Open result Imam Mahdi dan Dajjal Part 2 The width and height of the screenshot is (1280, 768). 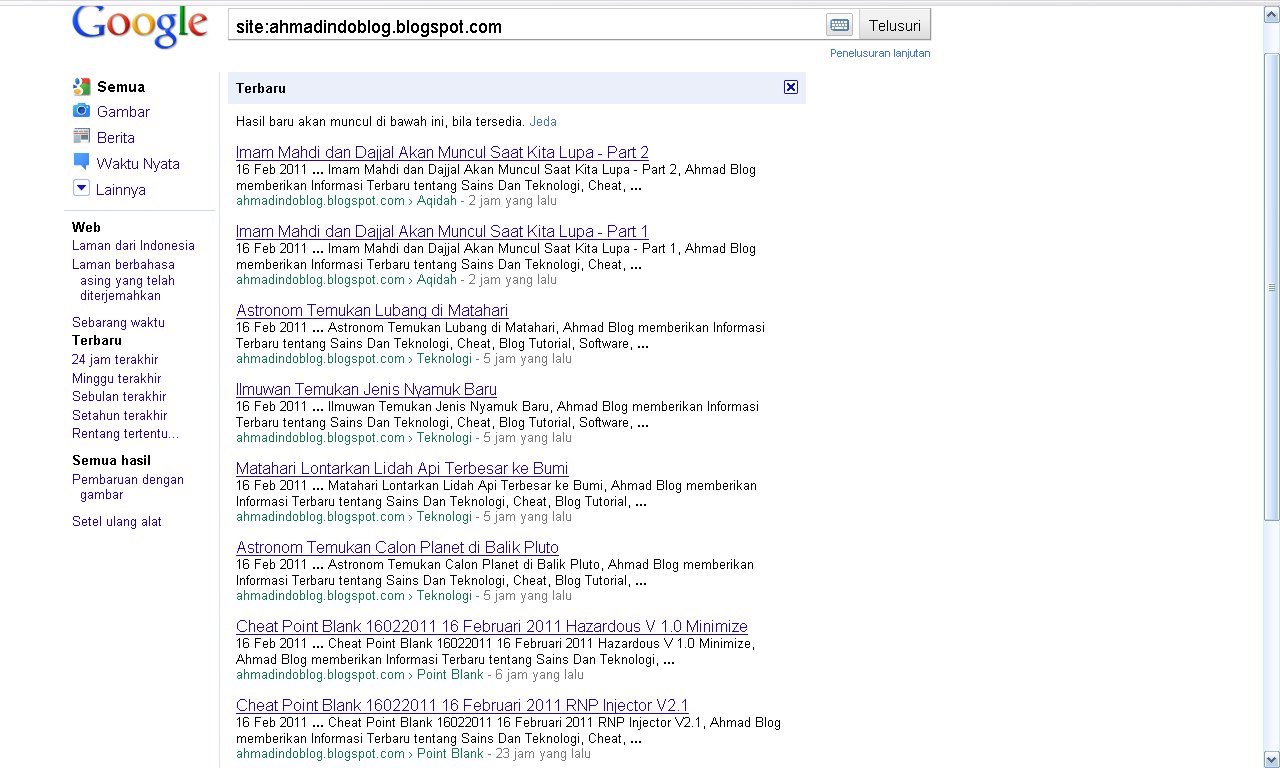(x=442, y=152)
